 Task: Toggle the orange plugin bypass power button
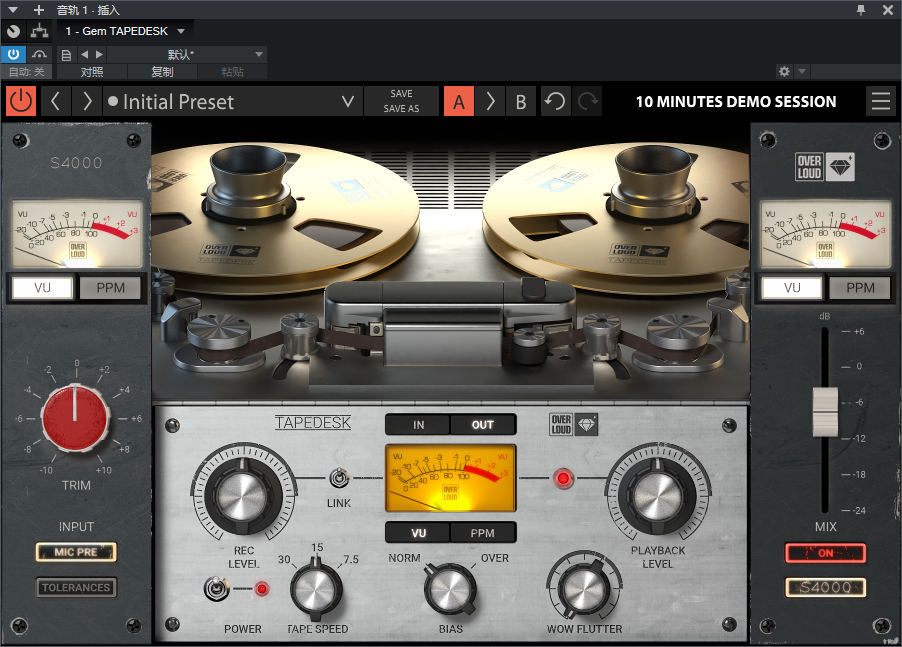click(x=21, y=101)
